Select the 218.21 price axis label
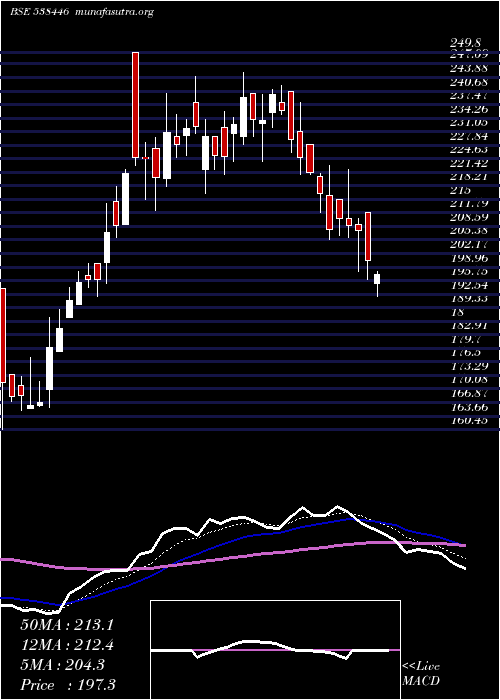The width and height of the screenshot is (500, 700). (469, 177)
